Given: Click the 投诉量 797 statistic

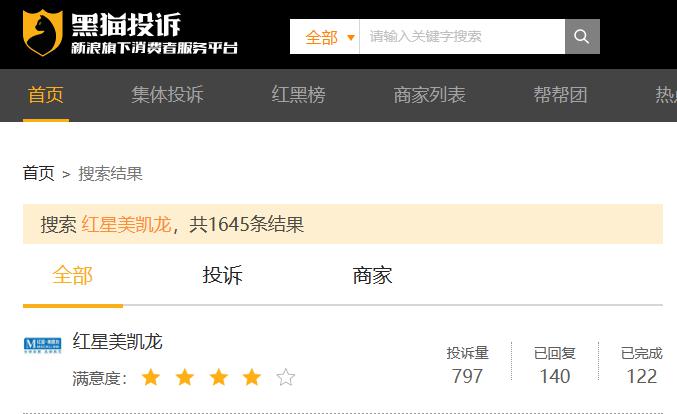Looking at the screenshot, I should (467, 365).
